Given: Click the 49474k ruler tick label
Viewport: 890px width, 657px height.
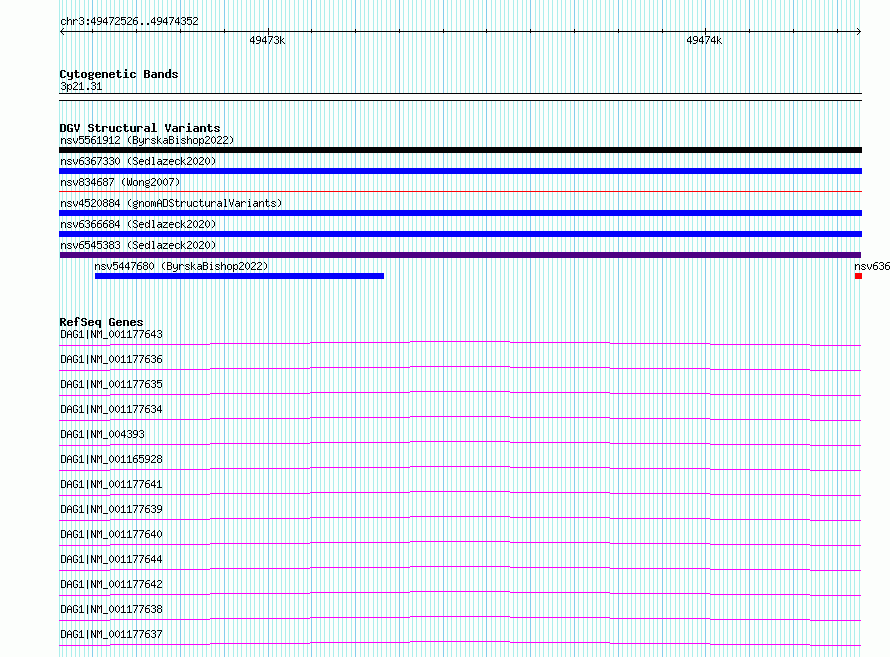Looking at the screenshot, I should (704, 40).
